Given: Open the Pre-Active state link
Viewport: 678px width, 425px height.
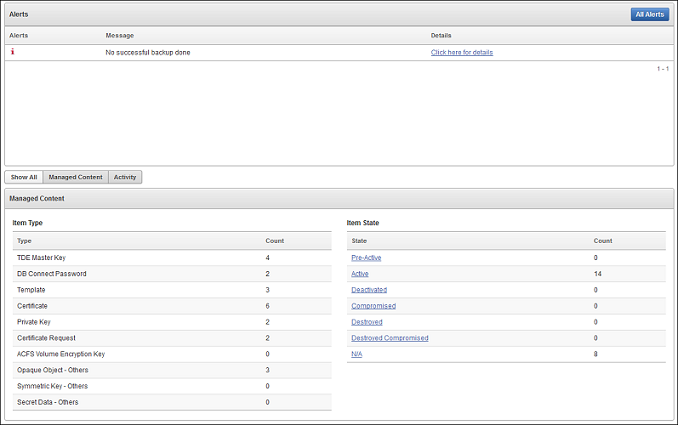Looking at the screenshot, I should pyautogui.click(x=366, y=258).
